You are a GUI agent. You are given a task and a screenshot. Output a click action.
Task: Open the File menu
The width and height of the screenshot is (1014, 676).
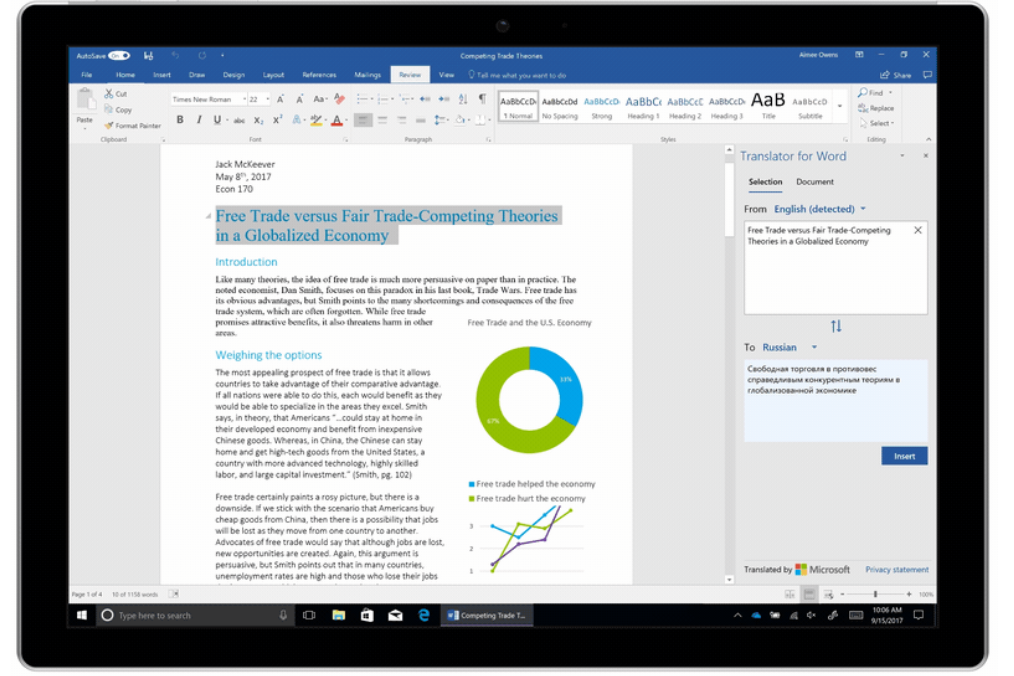[87, 75]
